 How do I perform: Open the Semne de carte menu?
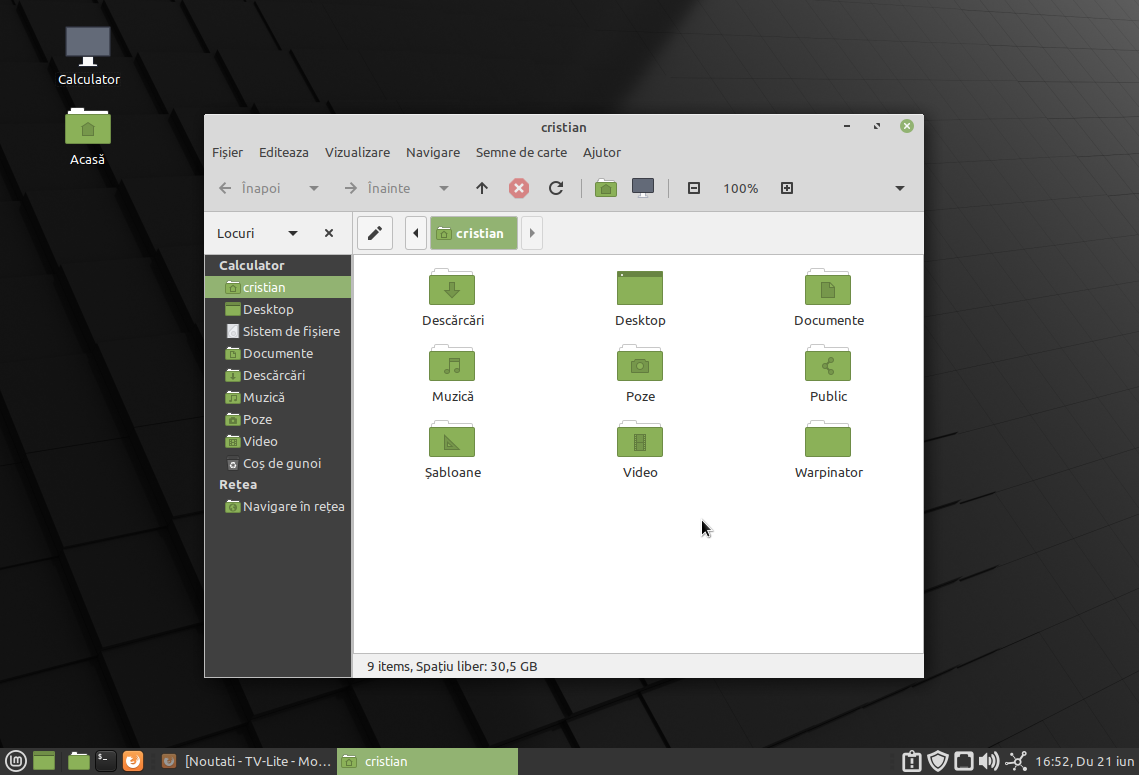point(521,152)
